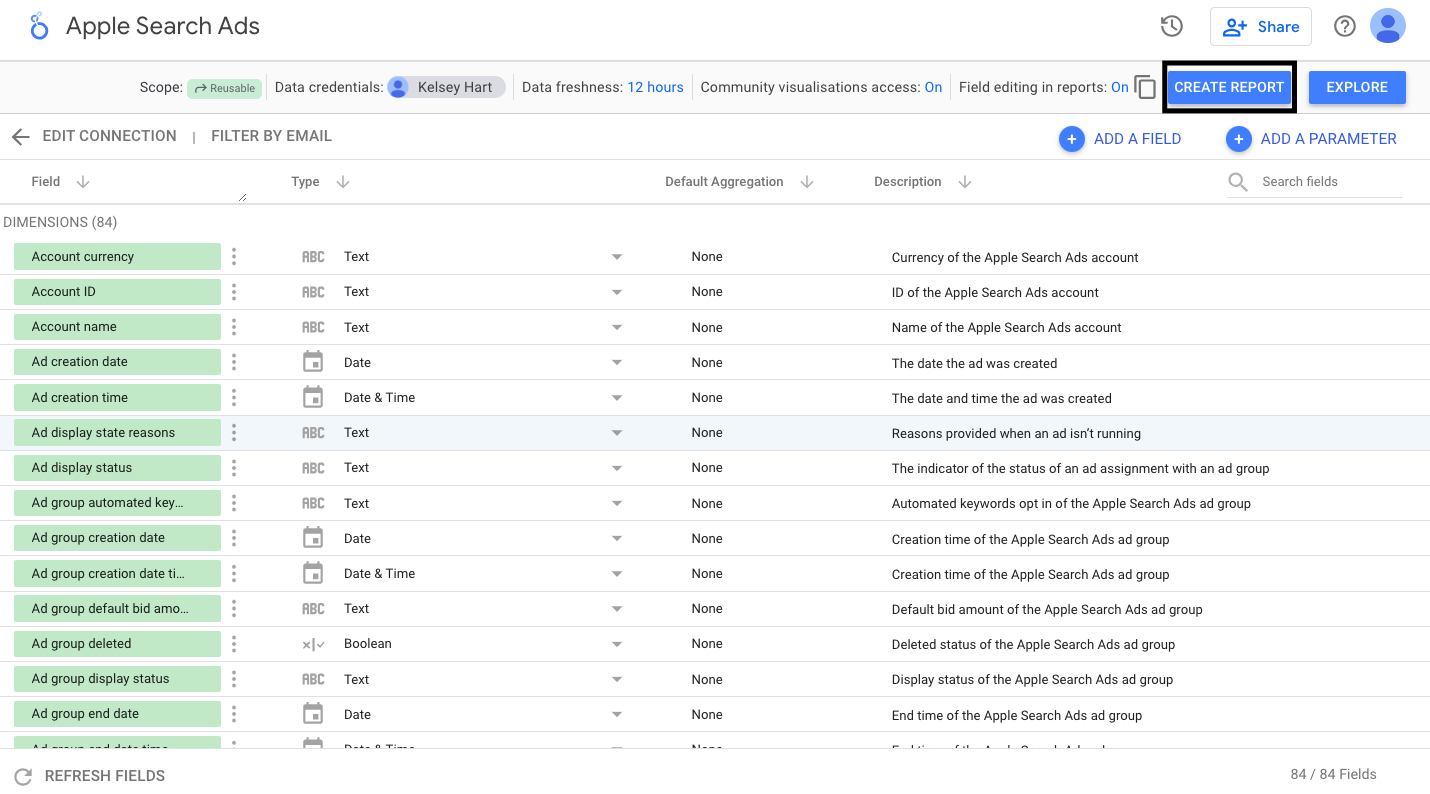Viewport: 1430px width, 794px height.
Task: Click the Kelsey Hart data credentials chip
Action: click(x=446, y=87)
